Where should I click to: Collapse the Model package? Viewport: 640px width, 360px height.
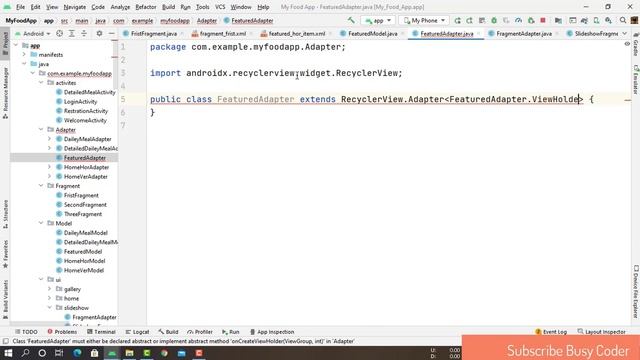41,223
